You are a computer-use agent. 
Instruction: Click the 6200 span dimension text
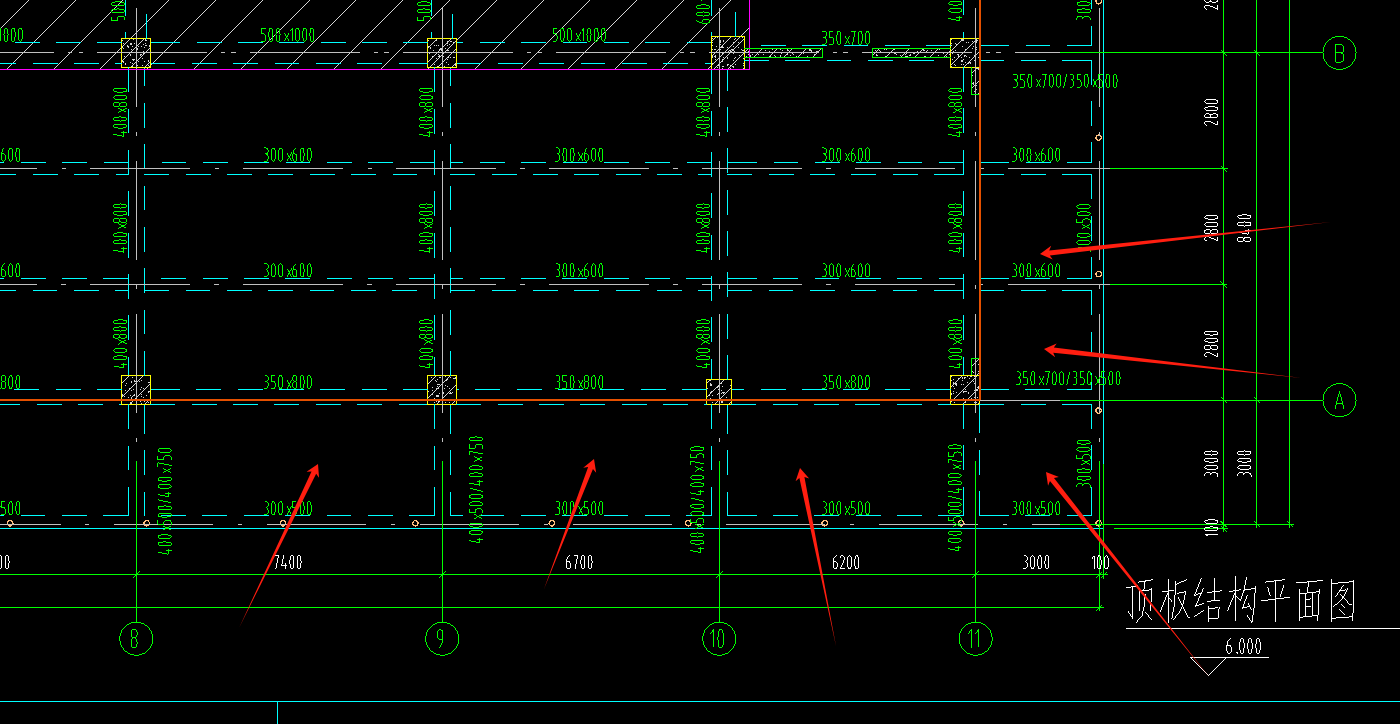(x=846, y=563)
